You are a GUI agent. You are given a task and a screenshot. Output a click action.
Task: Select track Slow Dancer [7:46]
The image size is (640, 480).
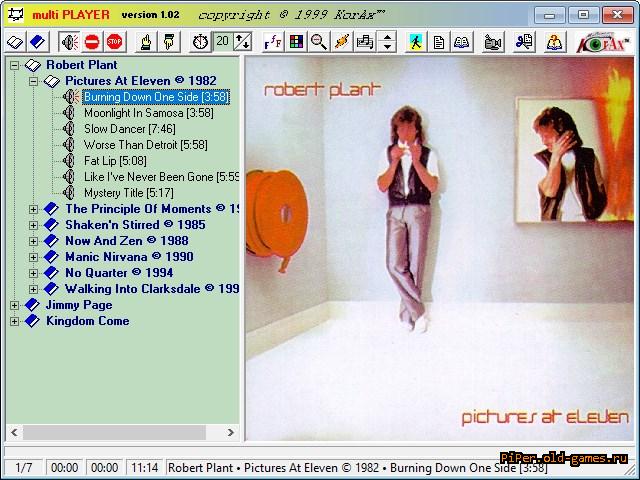click(x=130, y=129)
